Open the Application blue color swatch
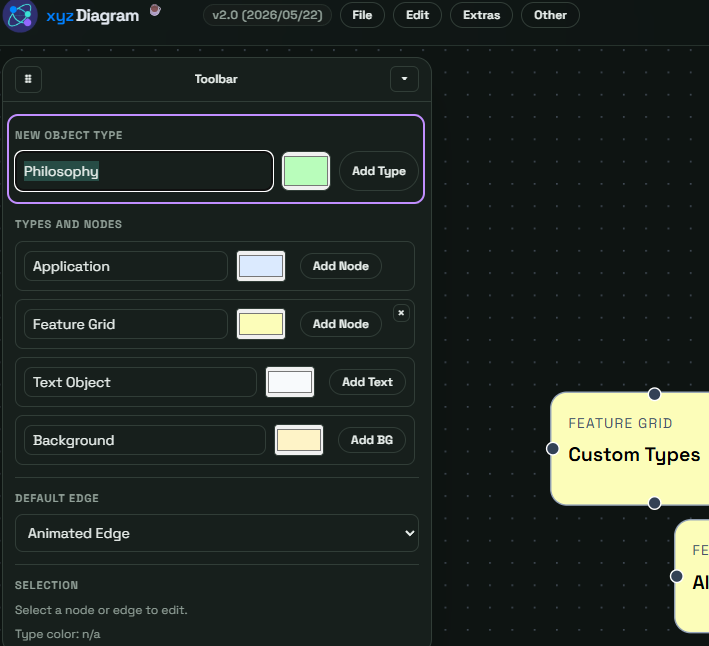 click(261, 266)
